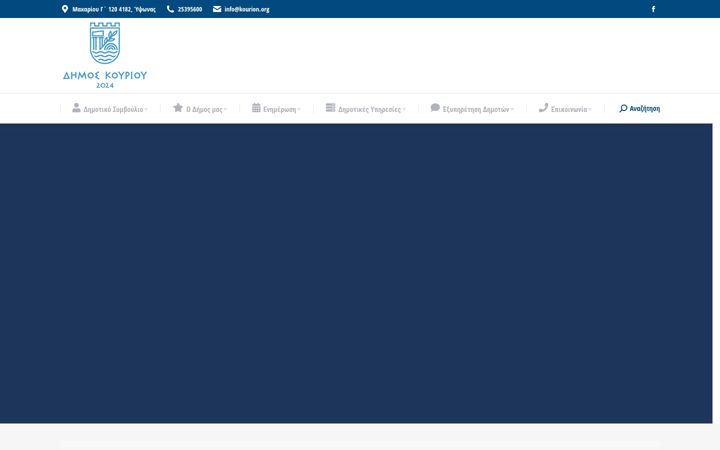This screenshot has width=720, height=450.
Task: Click the speech bubble icon beside Εξυπηρέτηση Δημοτών
Action: tap(435, 108)
